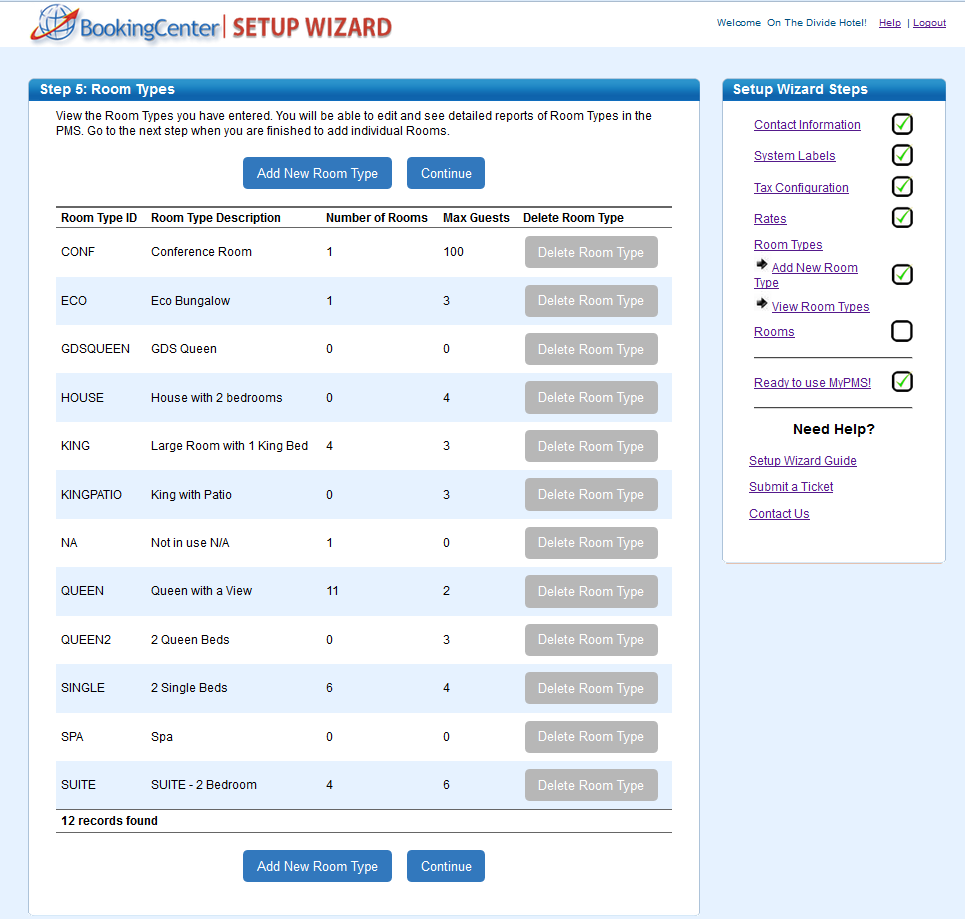Click the max guests value 100
This screenshot has height=919, width=965.
[454, 252]
